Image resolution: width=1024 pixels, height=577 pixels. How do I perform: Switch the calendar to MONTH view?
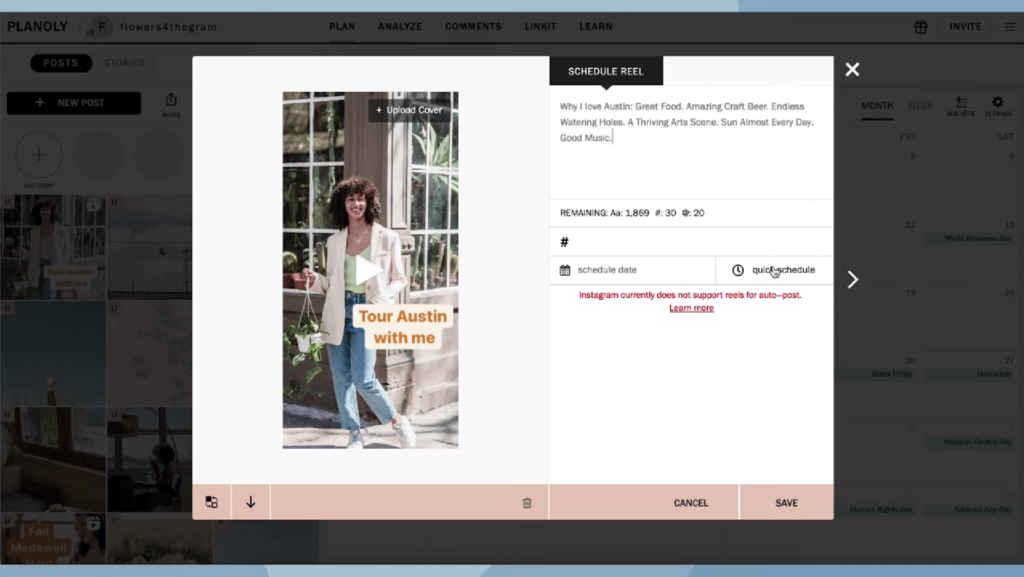pyautogui.click(x=877, y=106)
